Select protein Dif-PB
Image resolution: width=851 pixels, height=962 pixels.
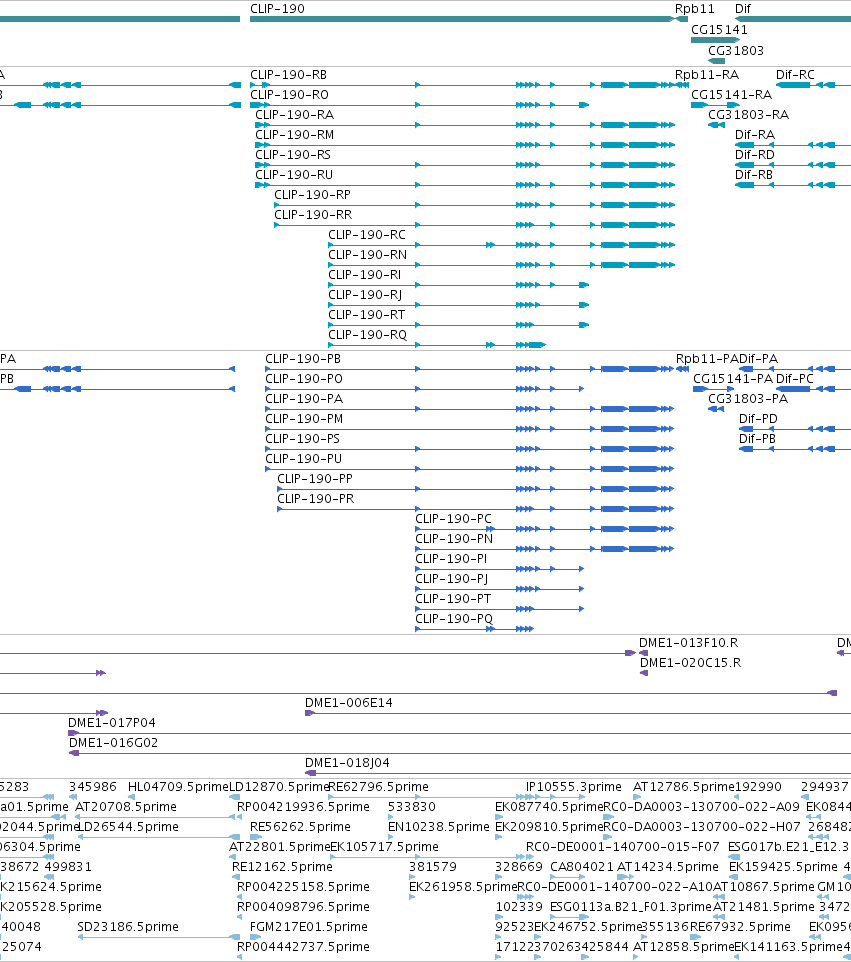[757, 439]
